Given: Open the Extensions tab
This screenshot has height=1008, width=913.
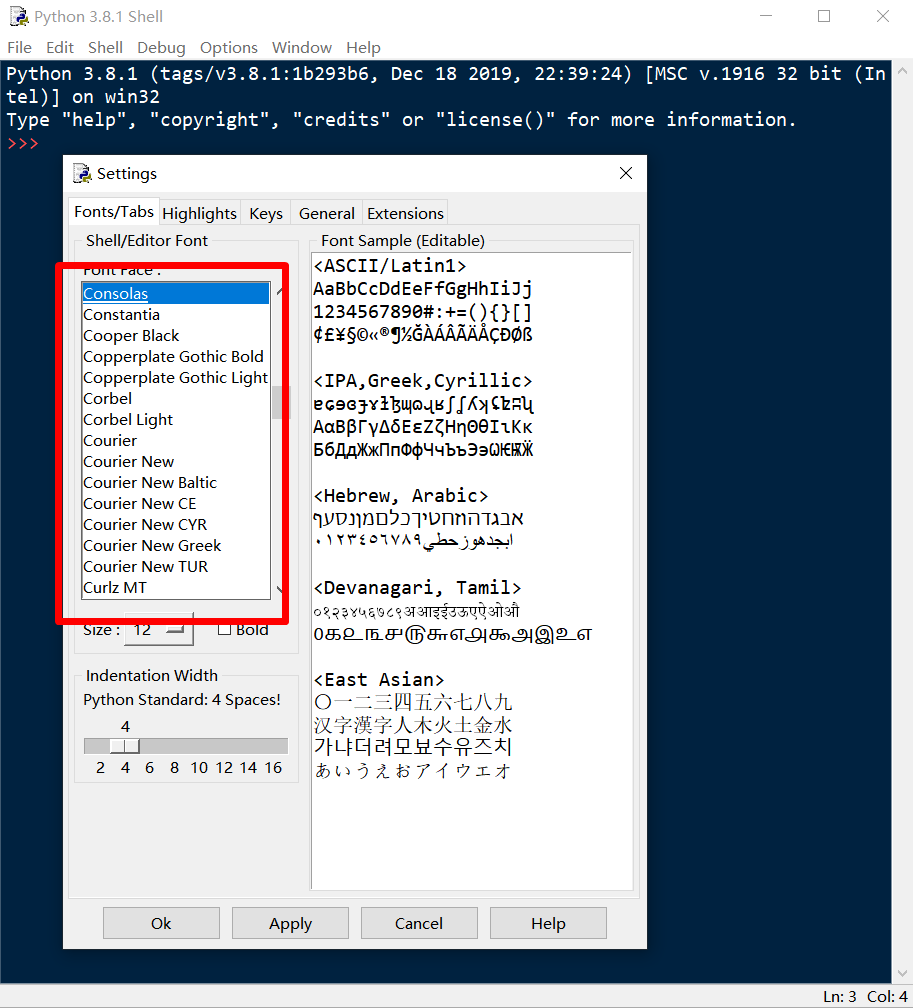Looking at the screenshot, I should [405, 213].
